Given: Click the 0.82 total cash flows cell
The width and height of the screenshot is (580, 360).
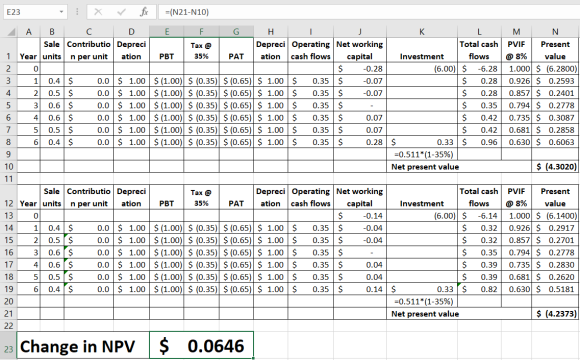Looking at the screenshot, I should click(479, 289).
